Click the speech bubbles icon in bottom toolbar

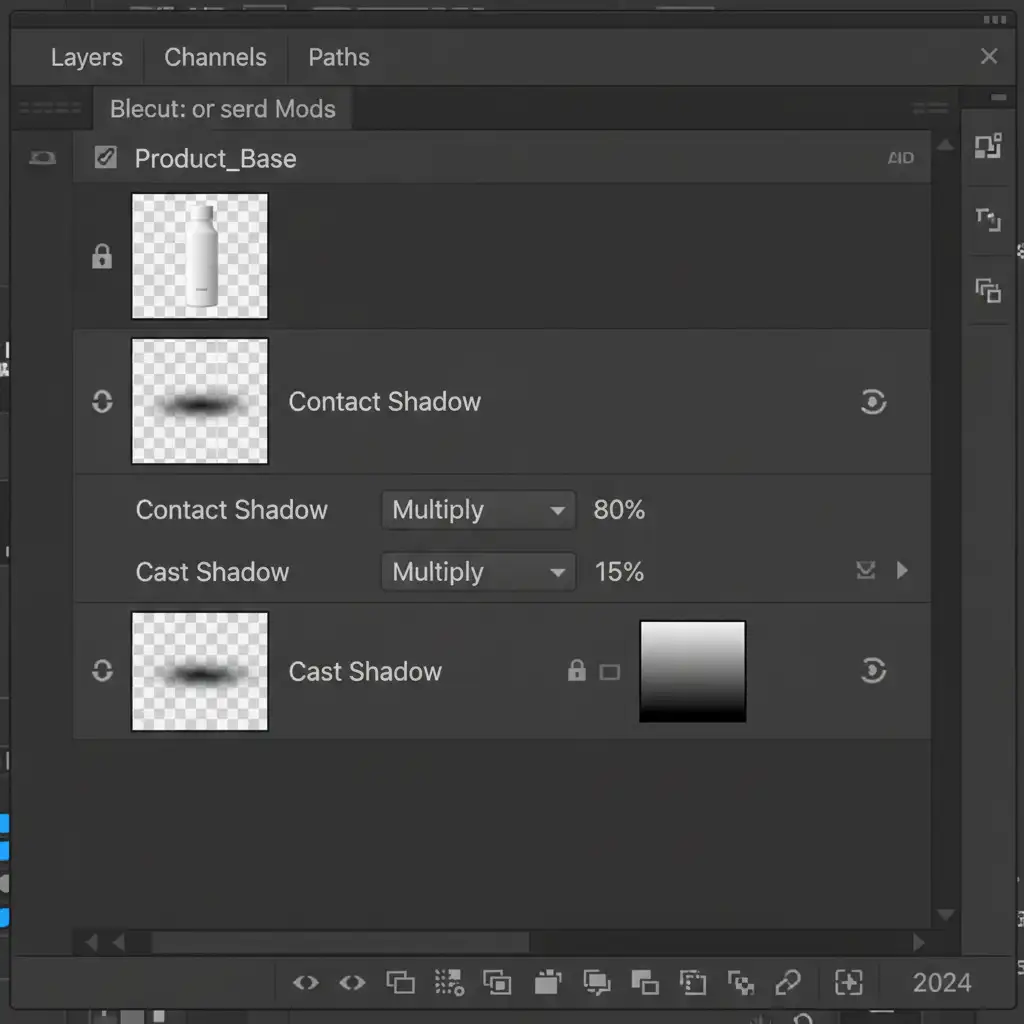pos(596,983)
